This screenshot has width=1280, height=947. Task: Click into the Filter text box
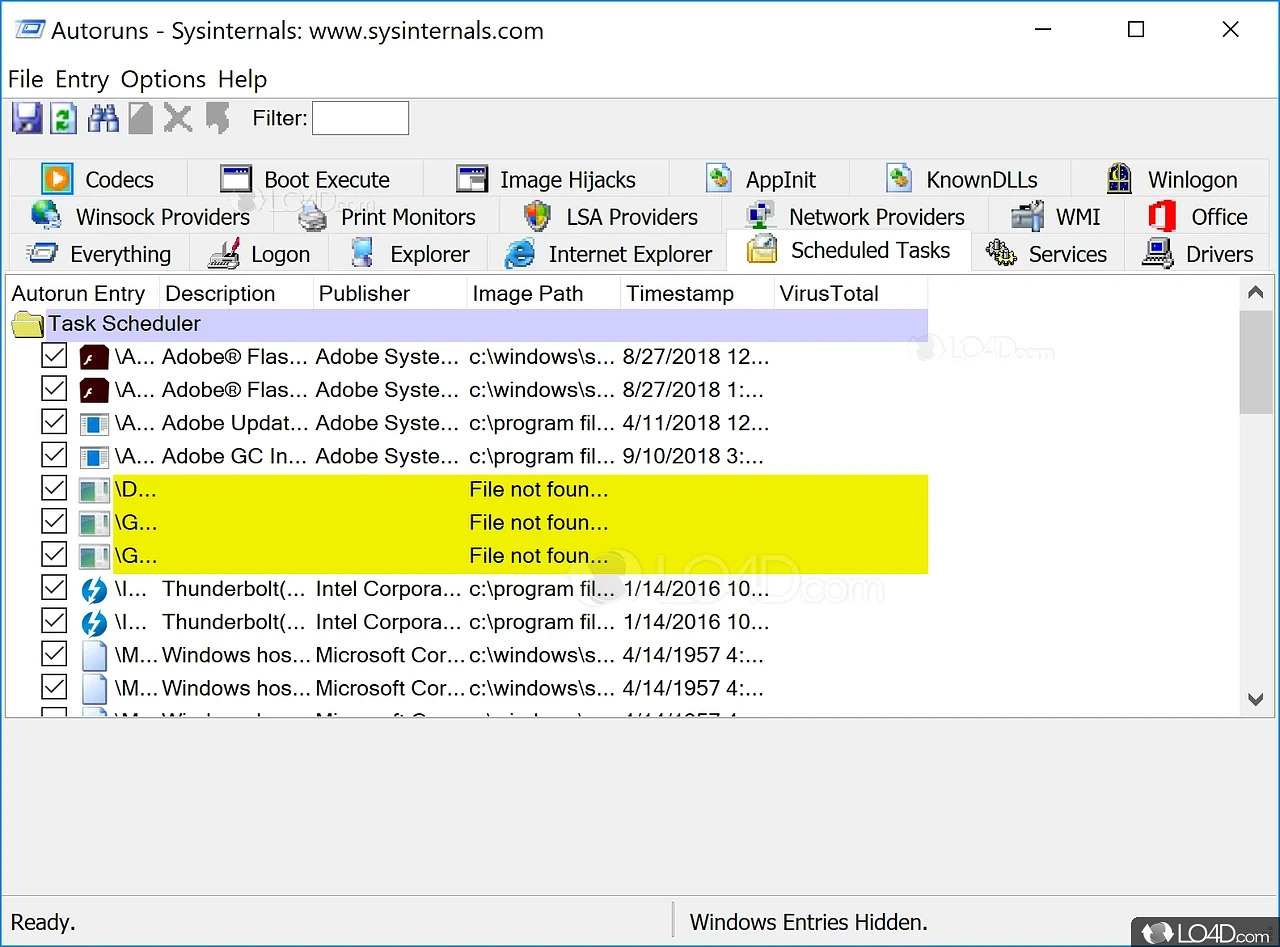point(360,118)
